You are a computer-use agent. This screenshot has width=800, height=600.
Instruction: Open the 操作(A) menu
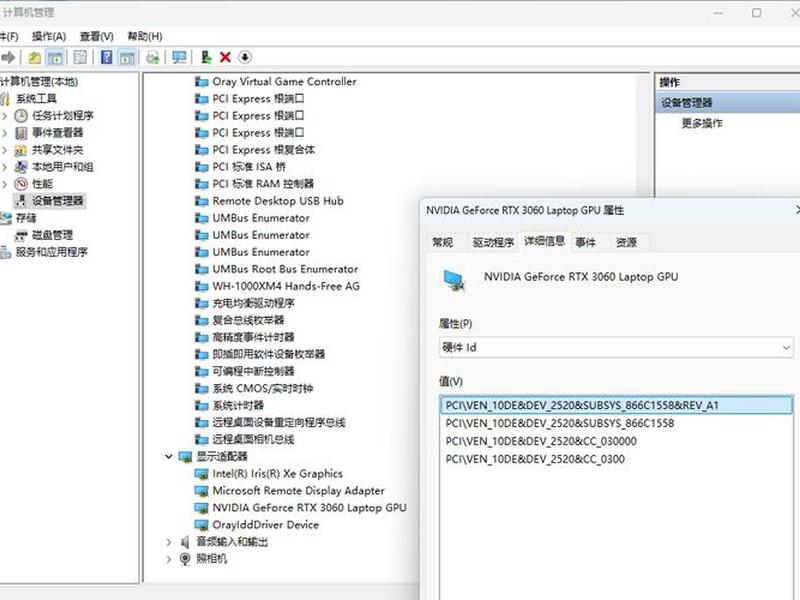pos(49,36)
